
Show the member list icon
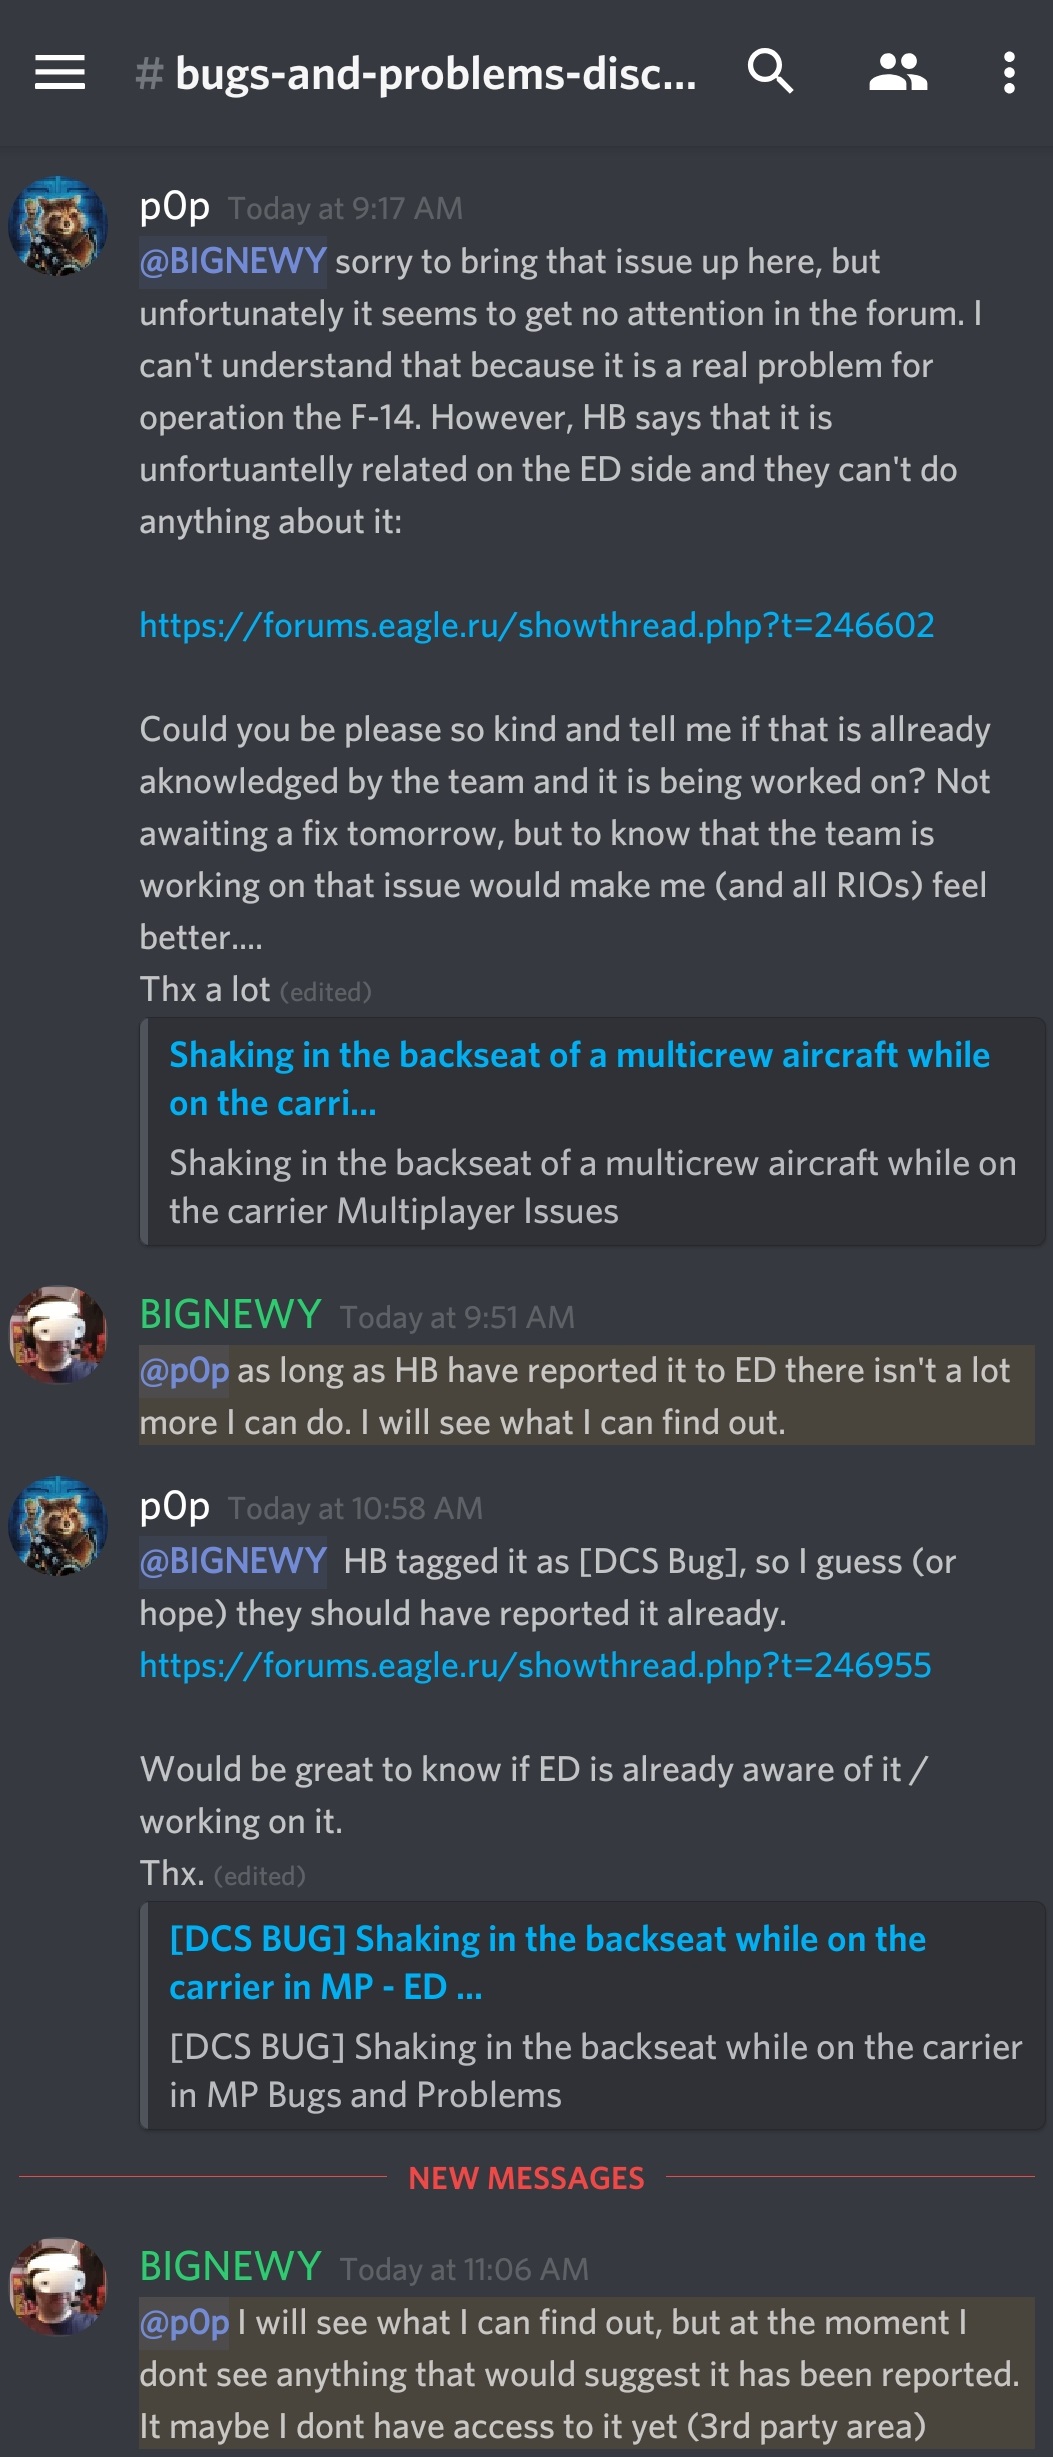click(x=898, y=73)
